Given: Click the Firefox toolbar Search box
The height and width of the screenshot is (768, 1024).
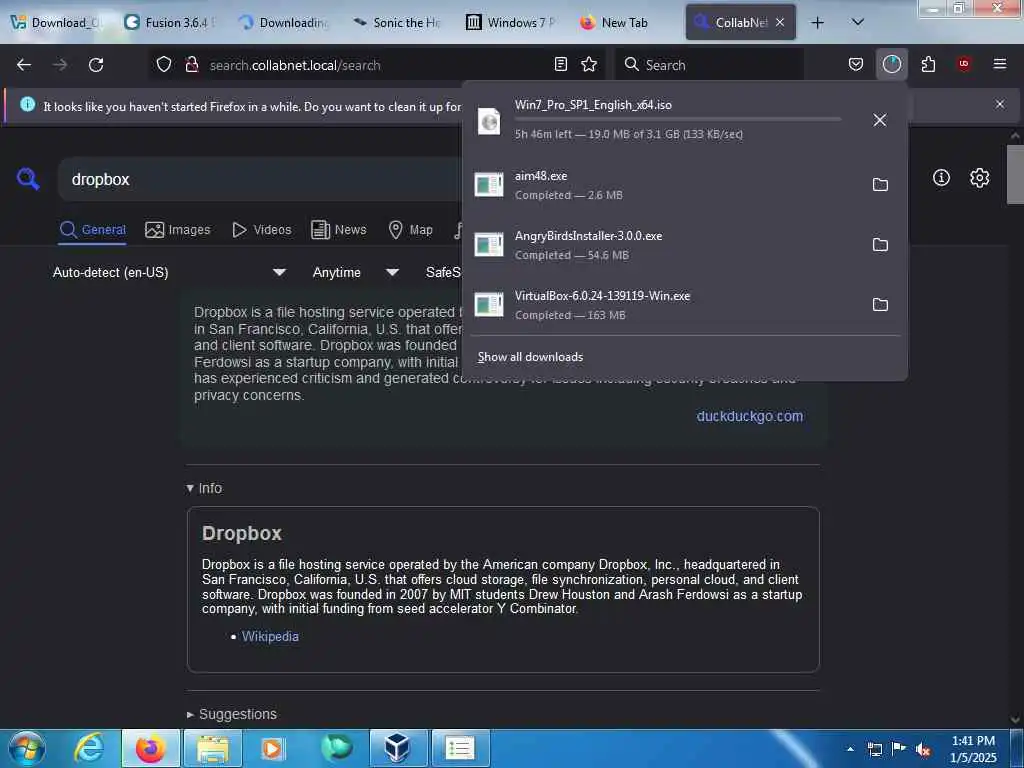Looking at the screenshot, I should (710, 65).
